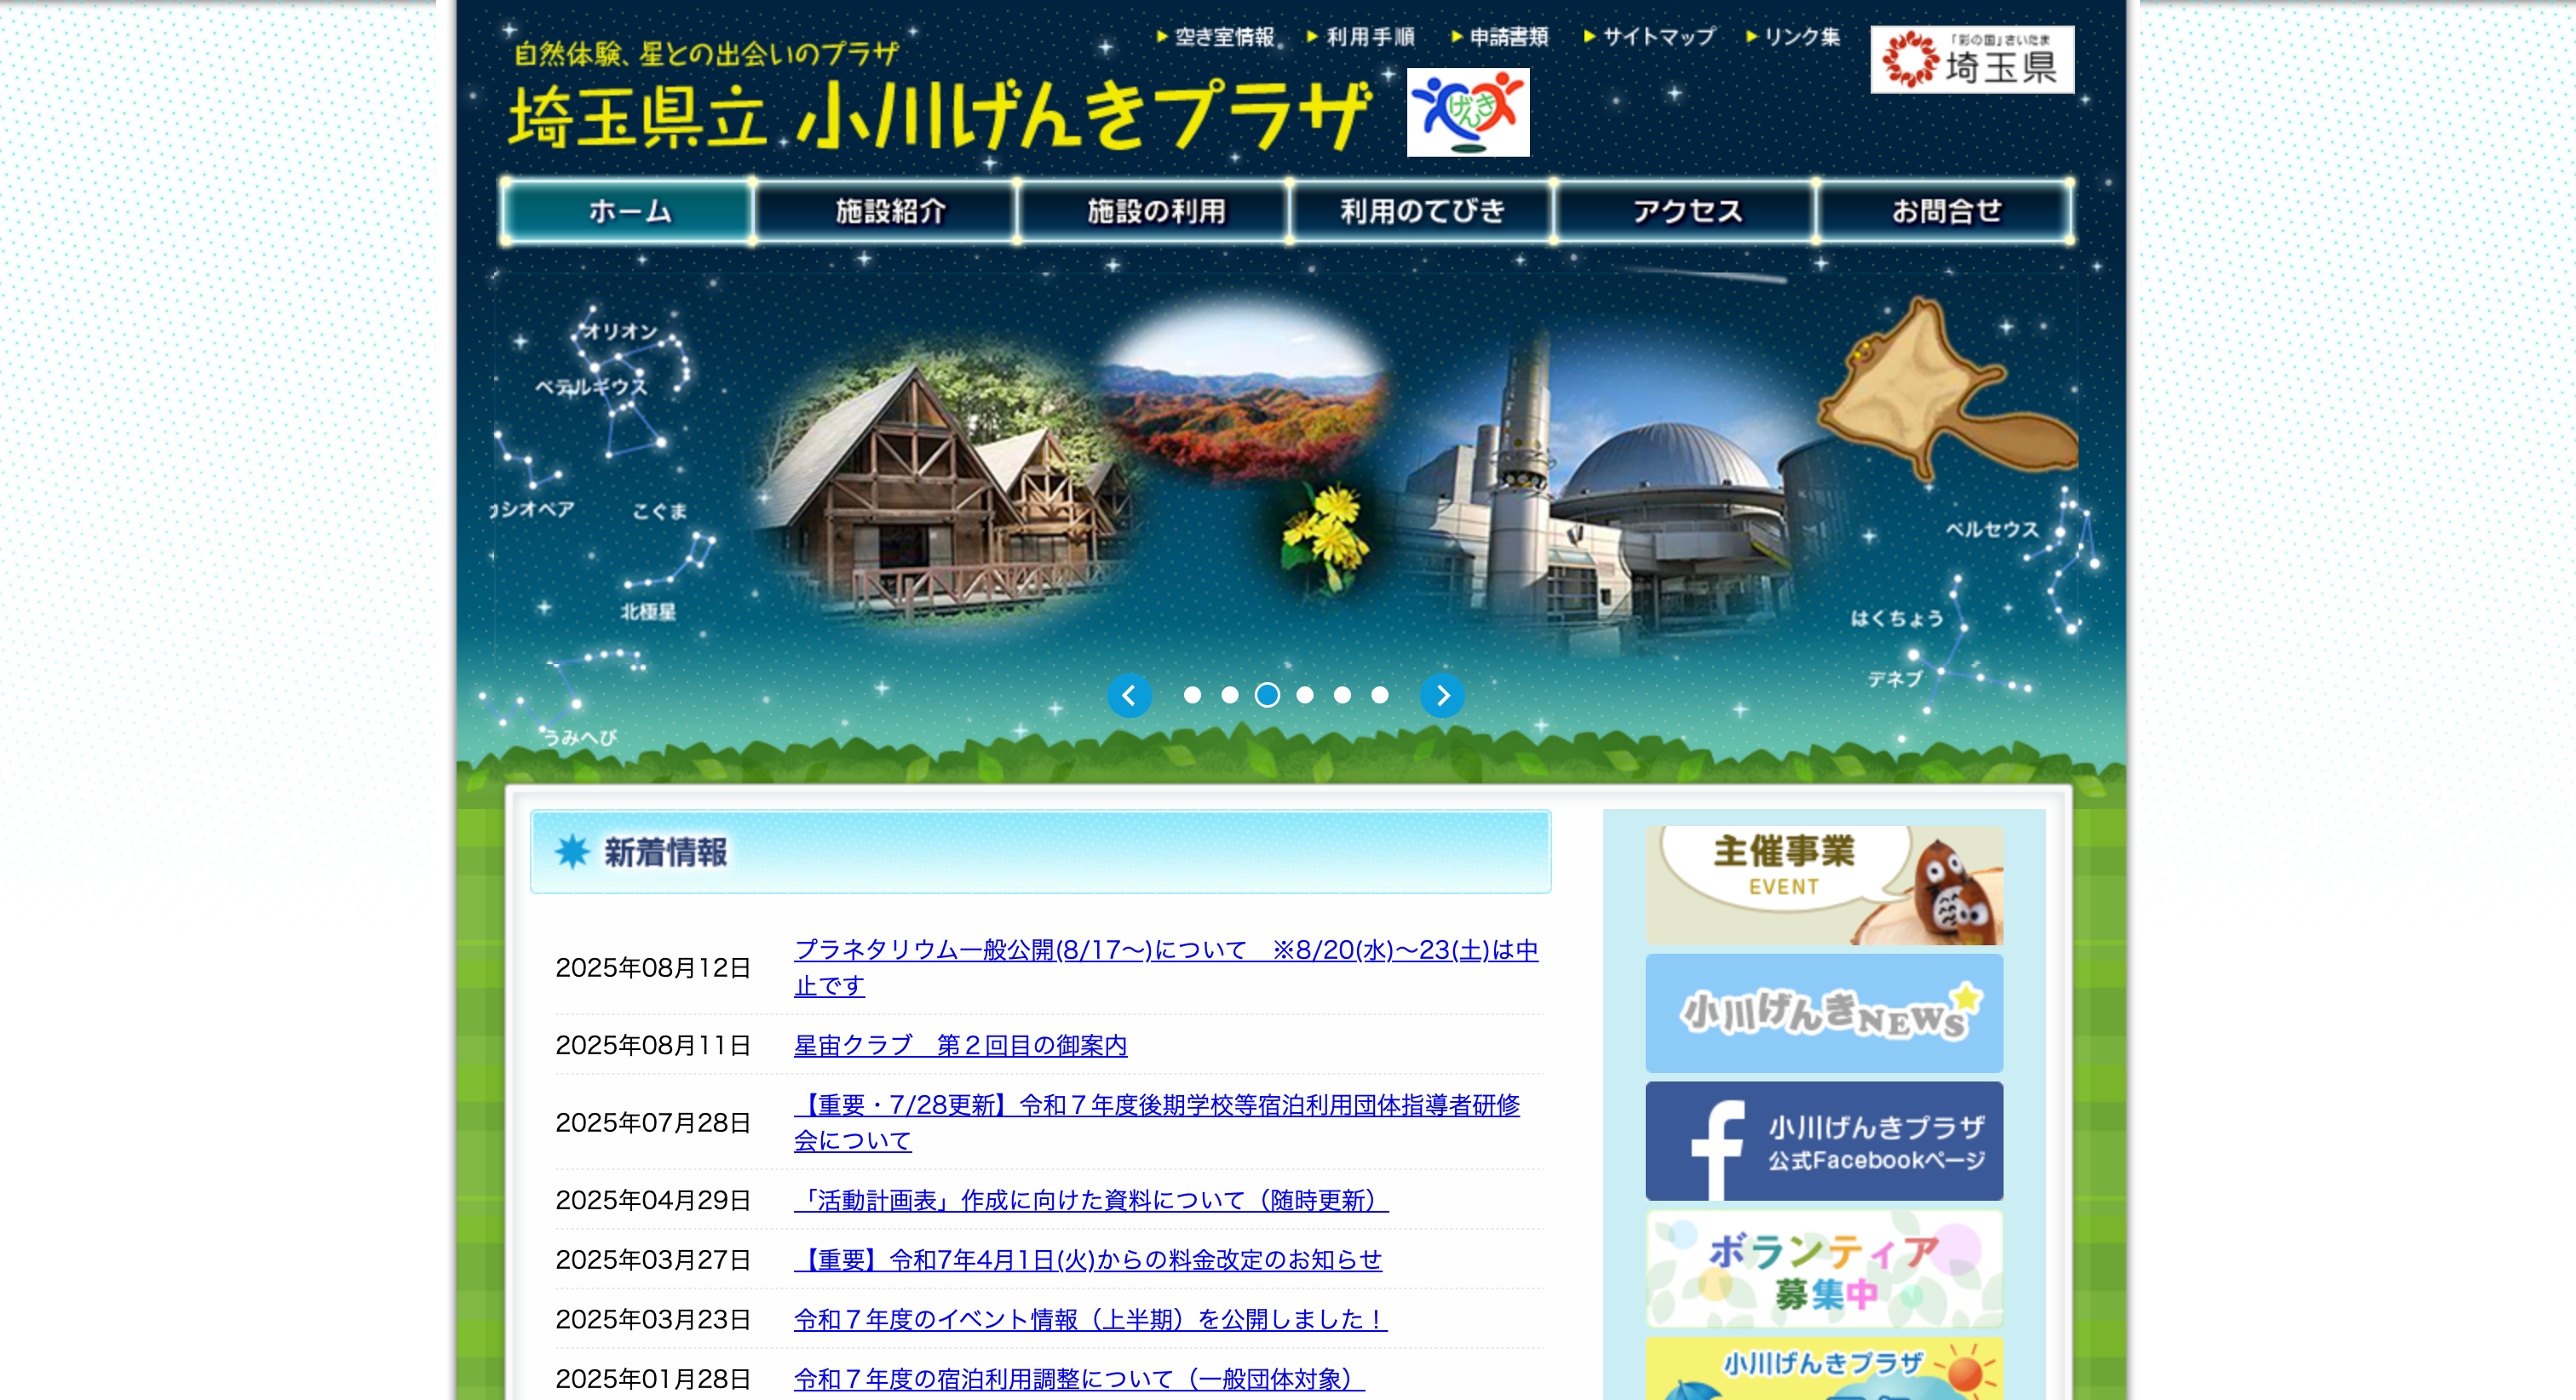Open the 利用手順 header link
The width and height of the screenshot is (2576, 1400).
click(x=1361, y=37)
